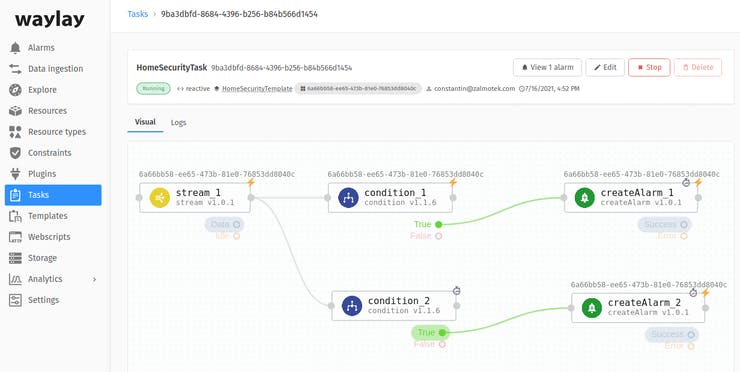Click lightning bolt on createAlarm_1 node
This screenshot has width=740, height=372.
(x=698, y=182)
